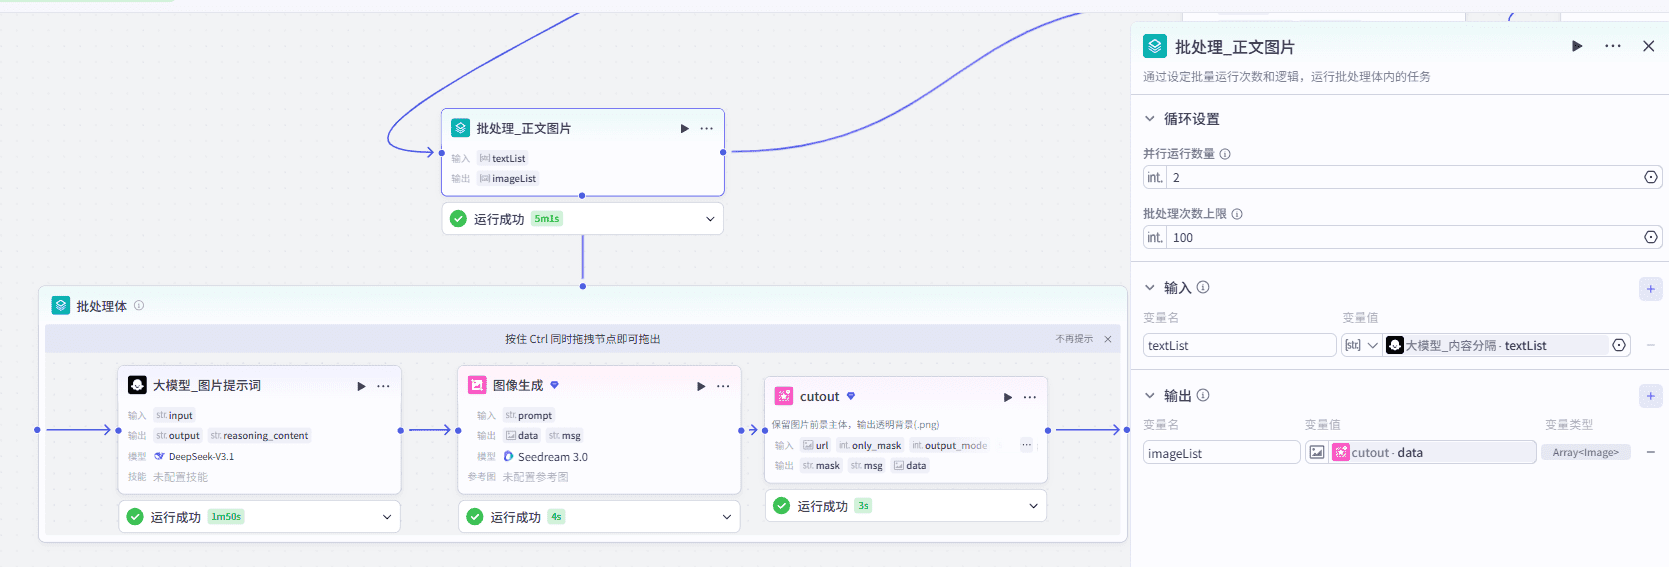
Task: Run the 图像生成 node
Action: [x=701, y=386]
